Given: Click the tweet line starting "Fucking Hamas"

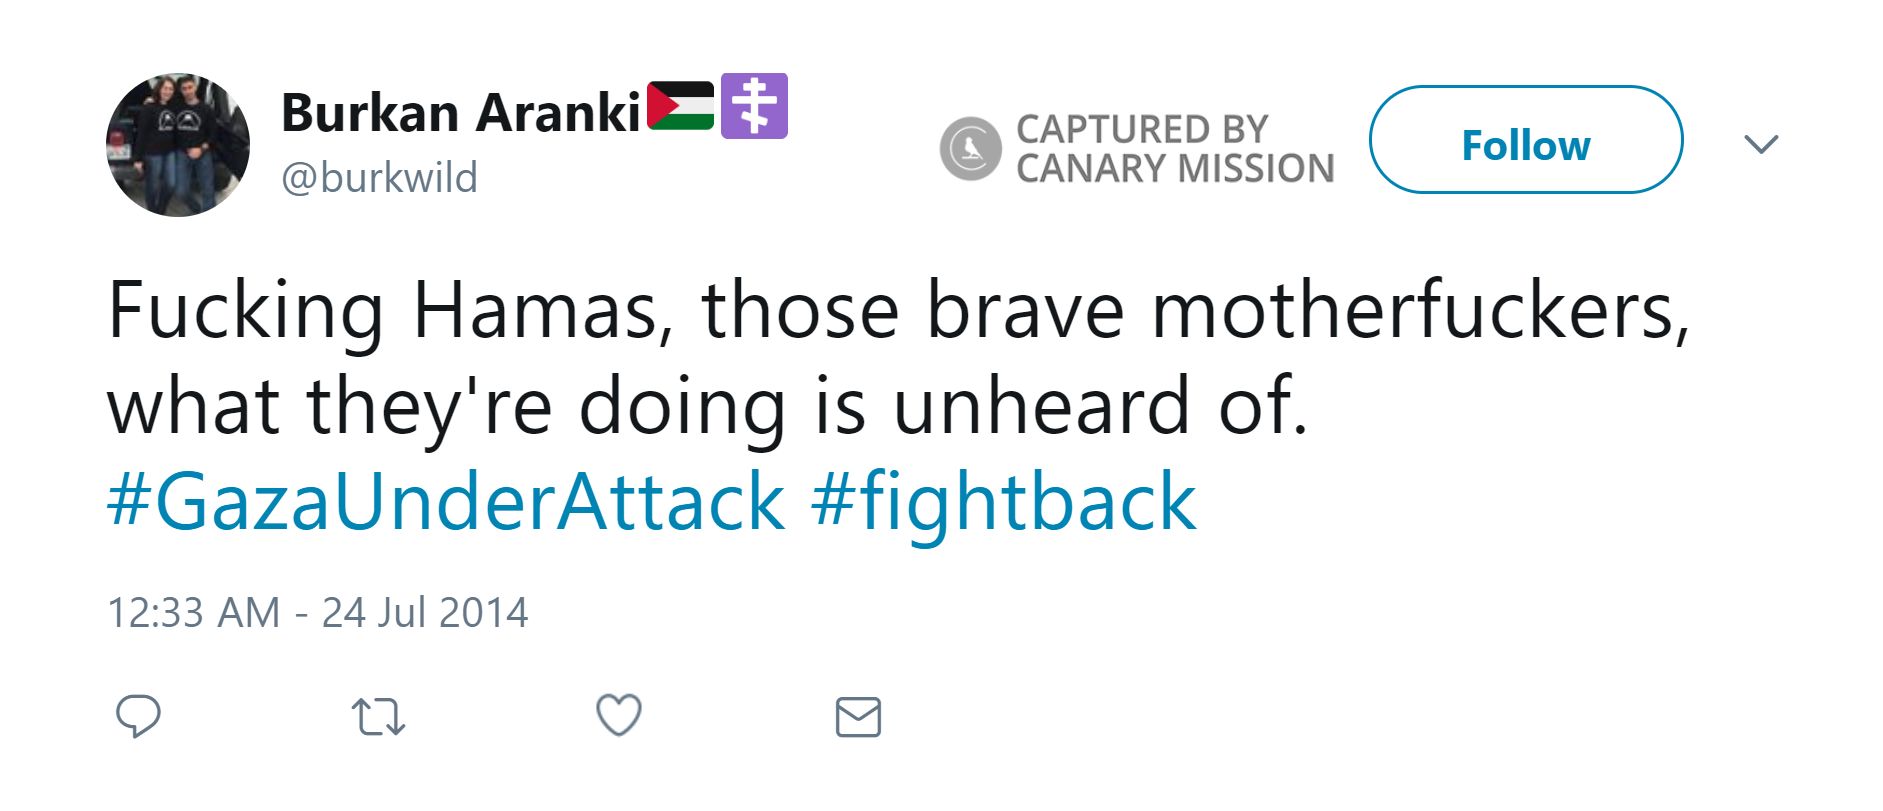Looking at the screenshot, I should (898, 311).
